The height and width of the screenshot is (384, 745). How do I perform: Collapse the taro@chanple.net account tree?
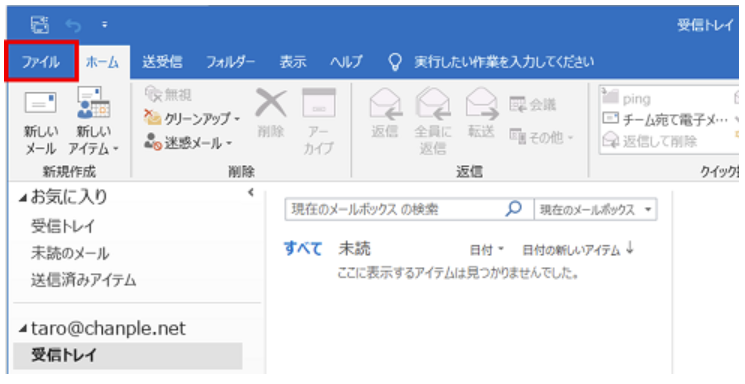point(23,328)
